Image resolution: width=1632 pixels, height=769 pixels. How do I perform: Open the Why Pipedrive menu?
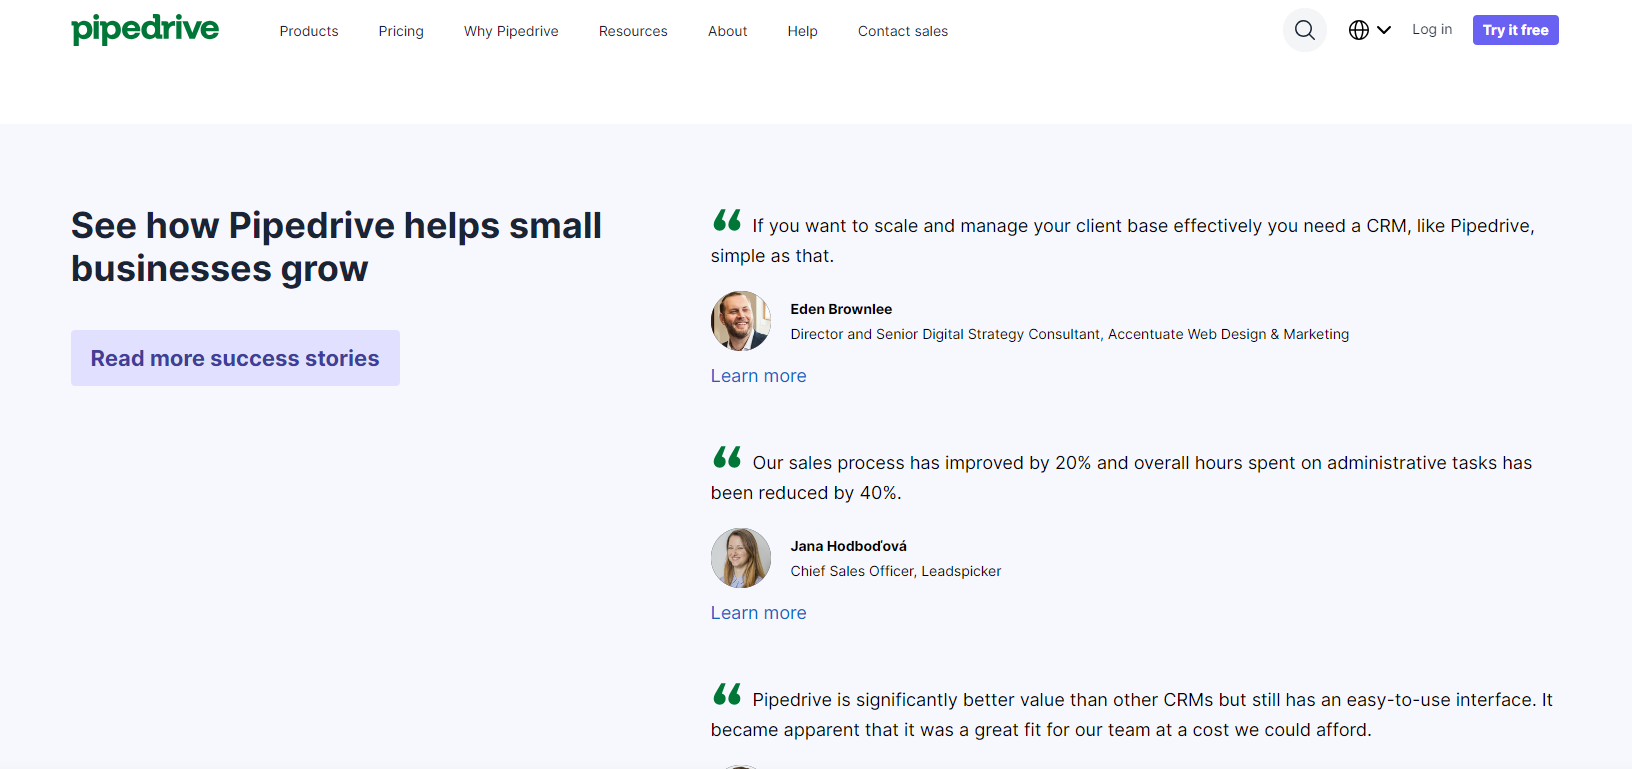[x=511, y=31]
